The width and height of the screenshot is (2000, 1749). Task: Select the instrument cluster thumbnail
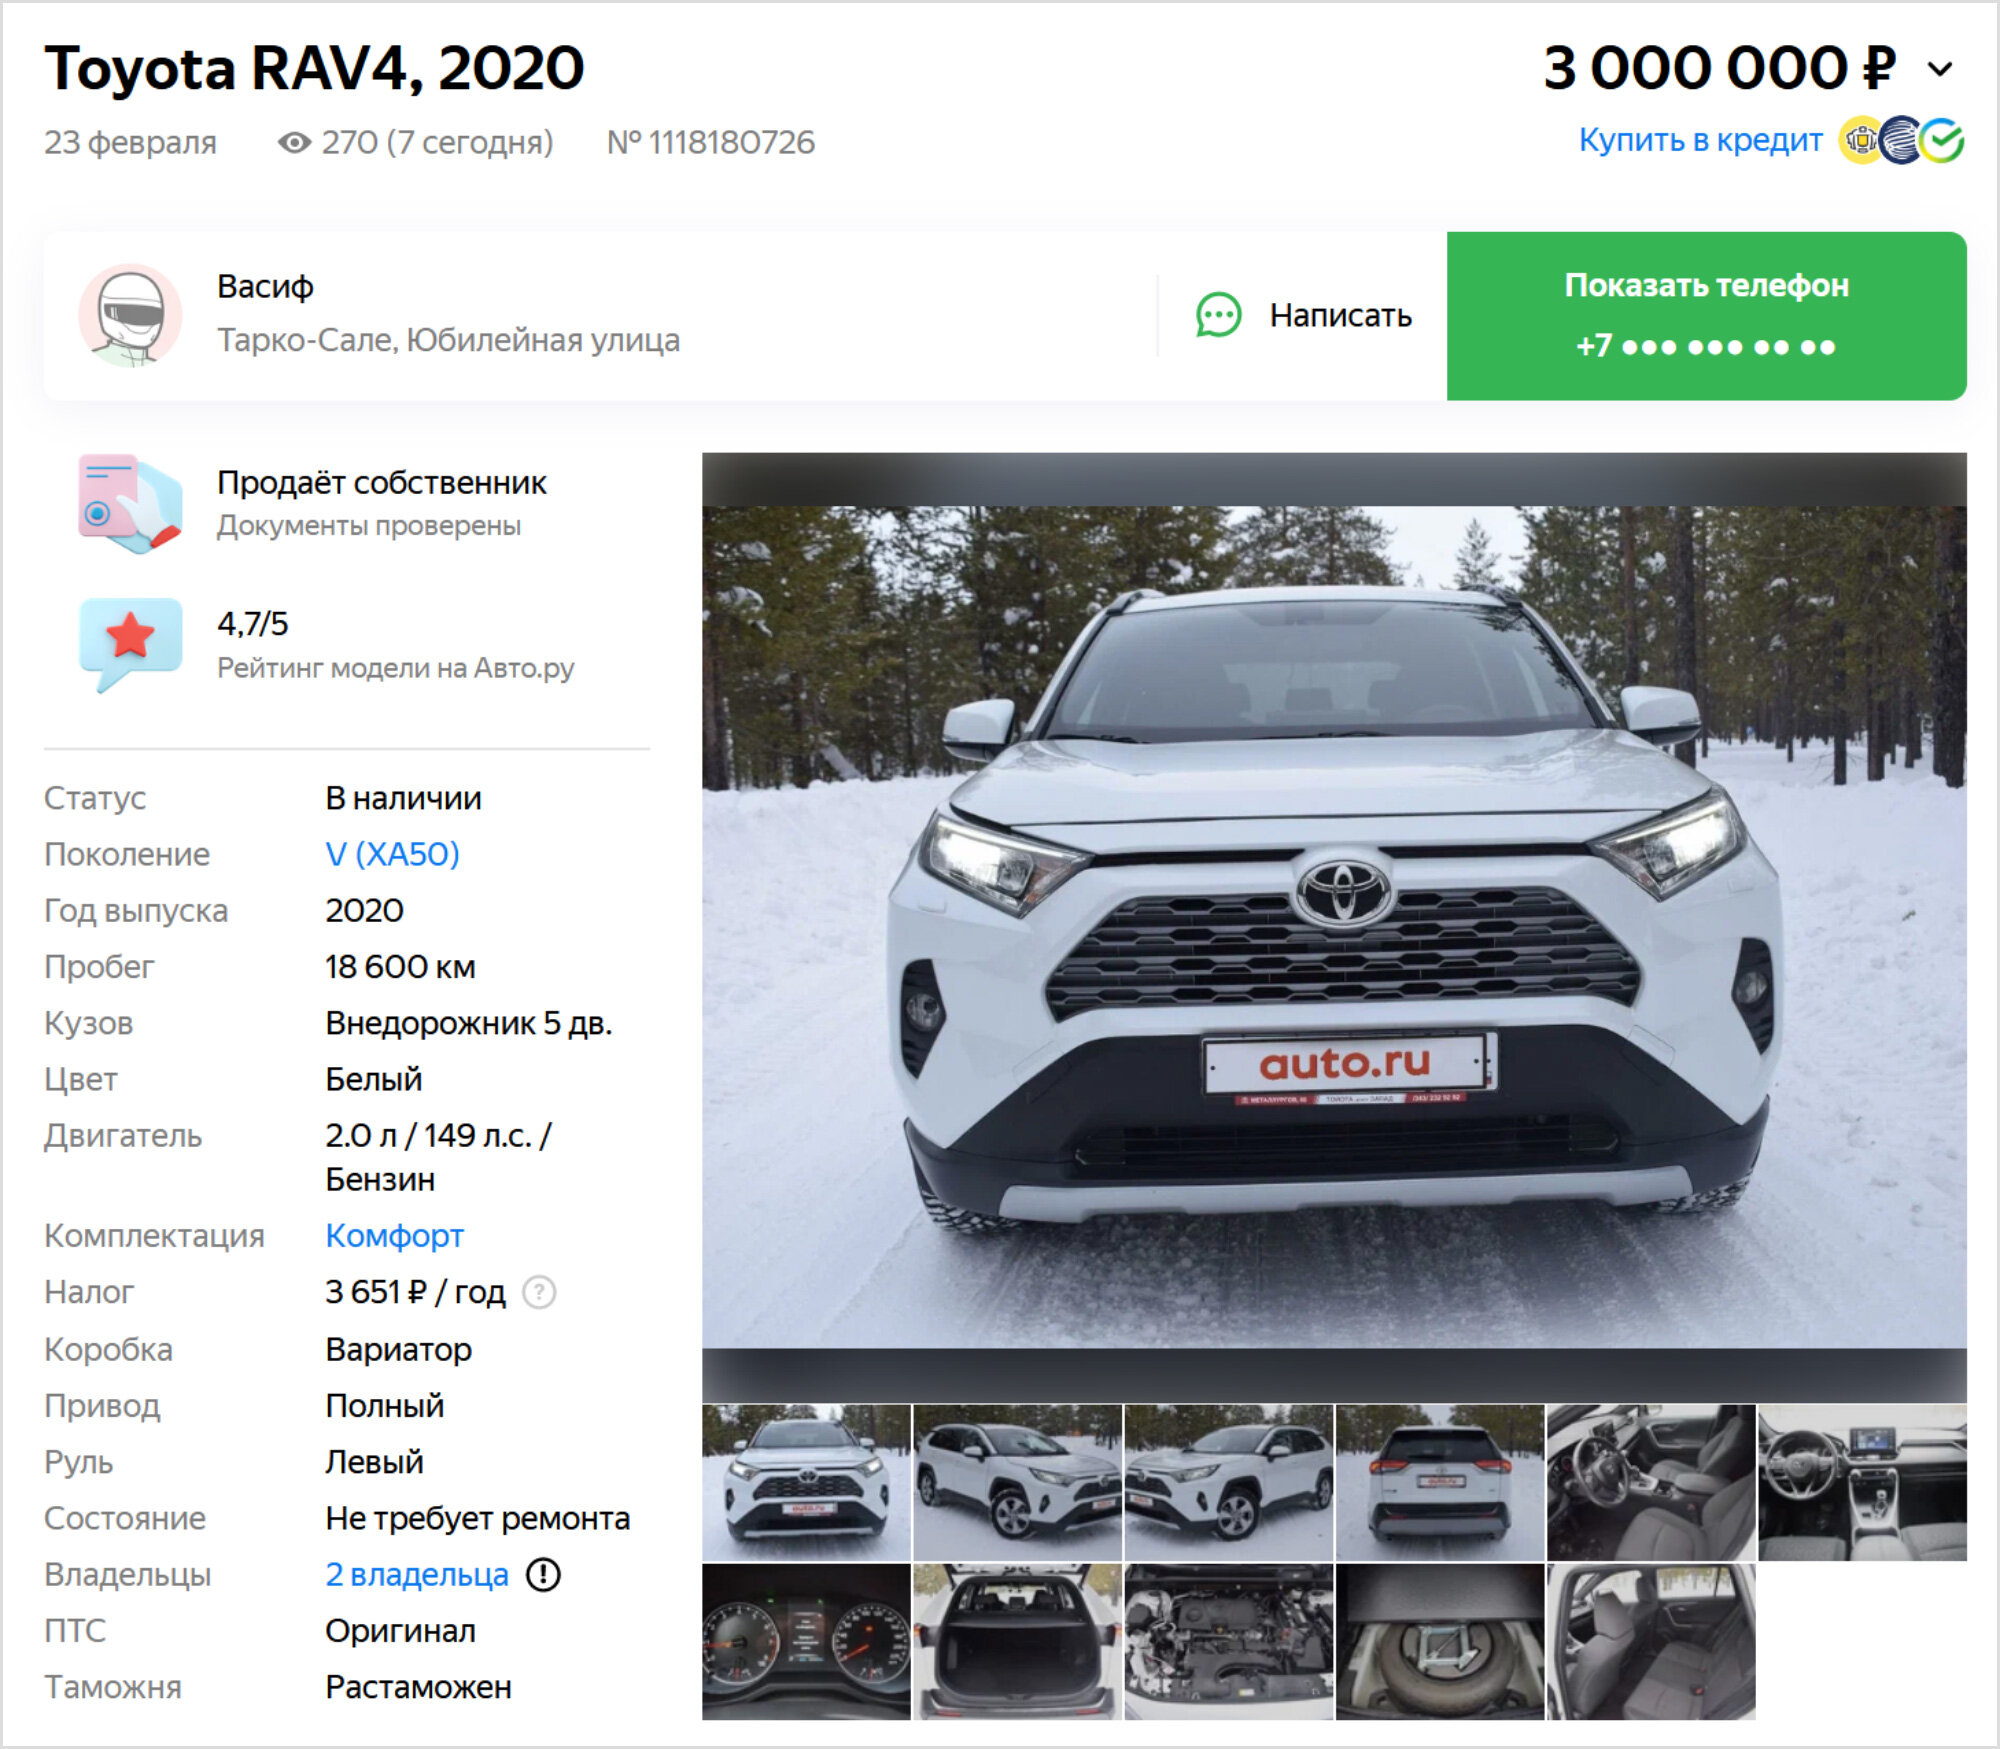point(806,1642)
